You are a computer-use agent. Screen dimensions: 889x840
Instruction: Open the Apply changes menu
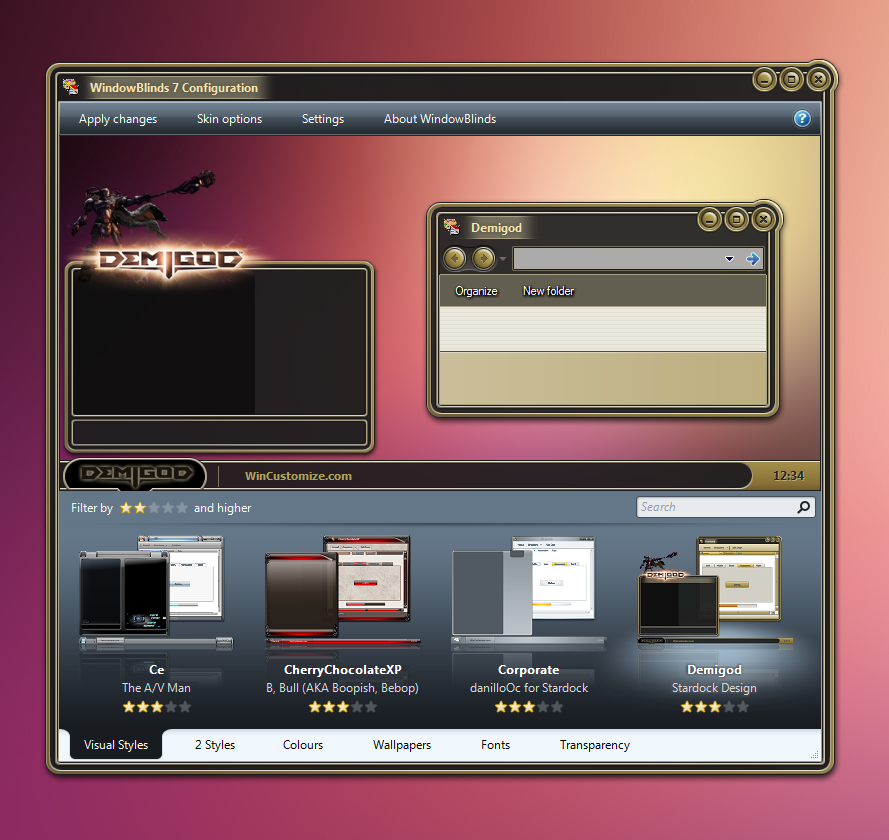118,119
